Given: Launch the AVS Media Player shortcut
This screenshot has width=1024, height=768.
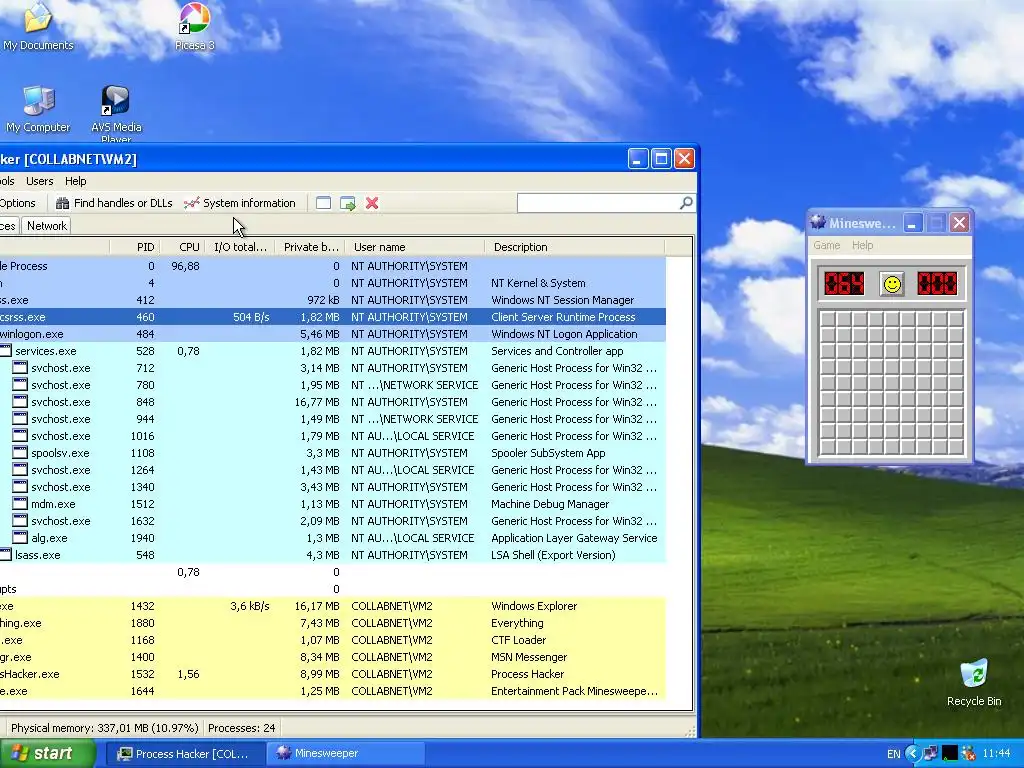Looking at the screenshot, I should [x=116, y=114].
